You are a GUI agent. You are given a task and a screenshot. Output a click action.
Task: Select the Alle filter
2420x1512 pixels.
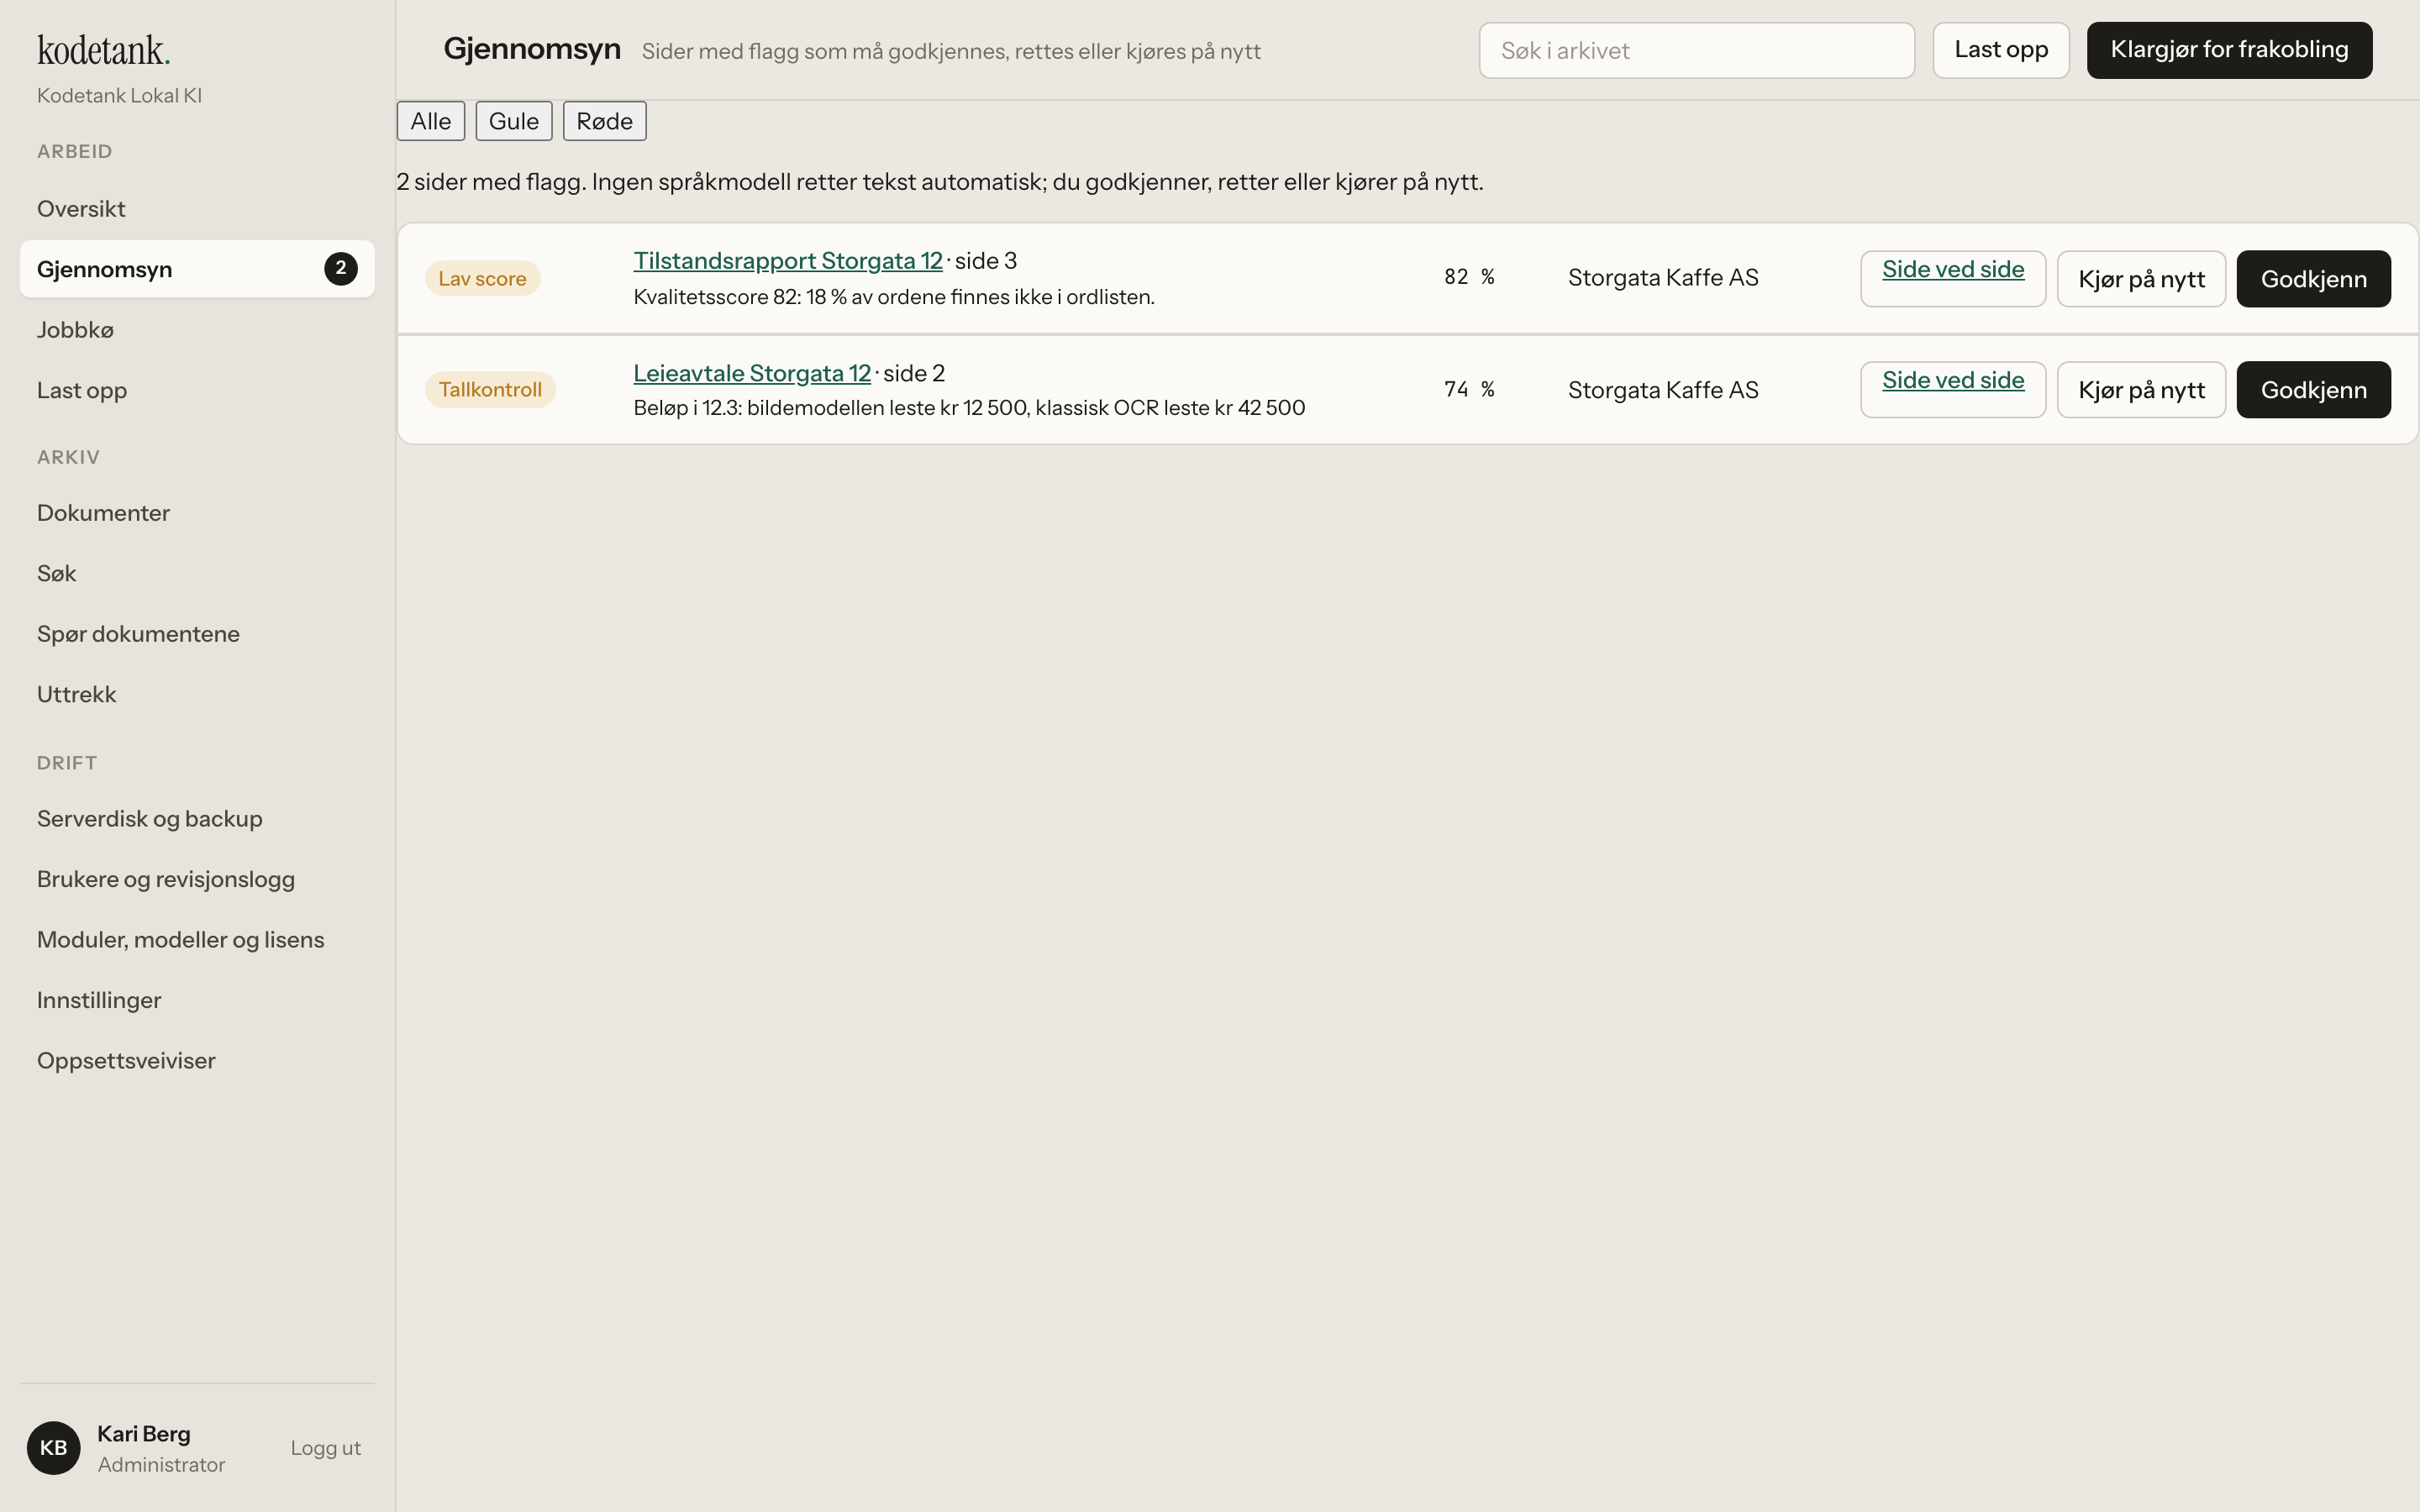coord(431,121)
